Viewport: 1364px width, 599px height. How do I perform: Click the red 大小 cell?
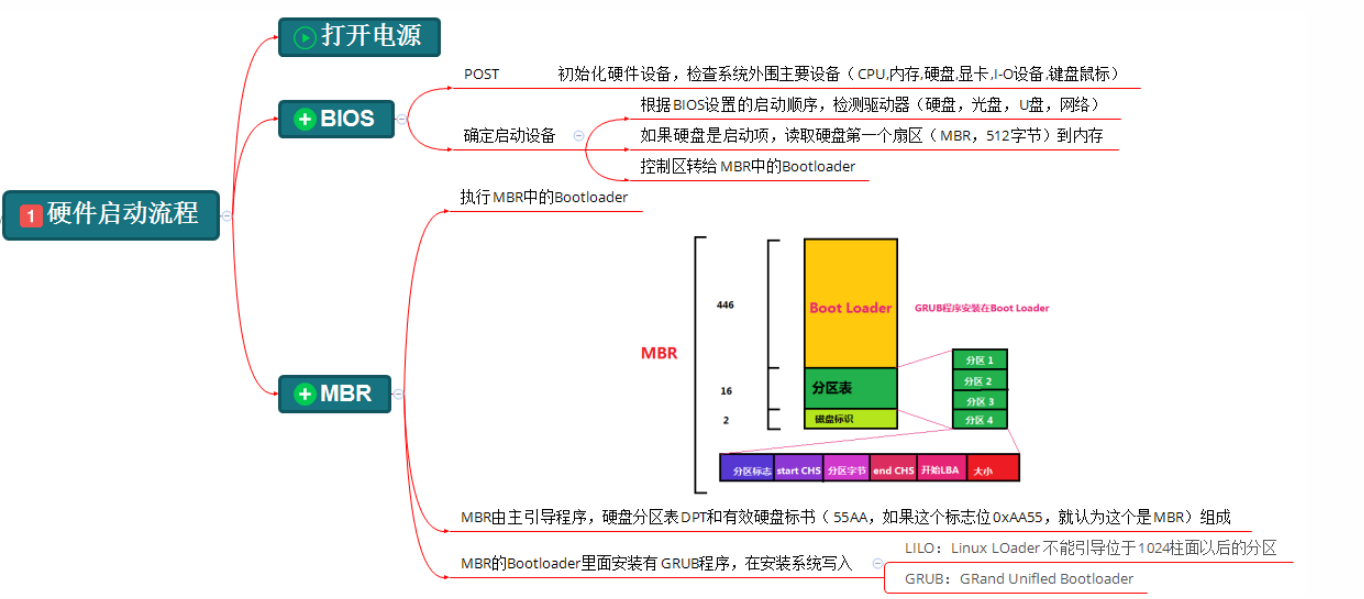click(992, 469)
